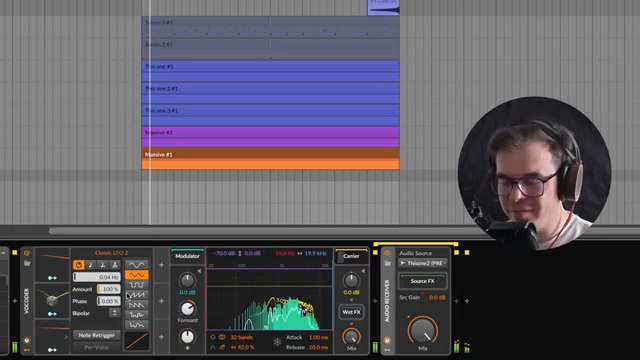This screenshot has height=360, width=640.
Task: Toggle the Vocoder device power button
Action: 27,253
